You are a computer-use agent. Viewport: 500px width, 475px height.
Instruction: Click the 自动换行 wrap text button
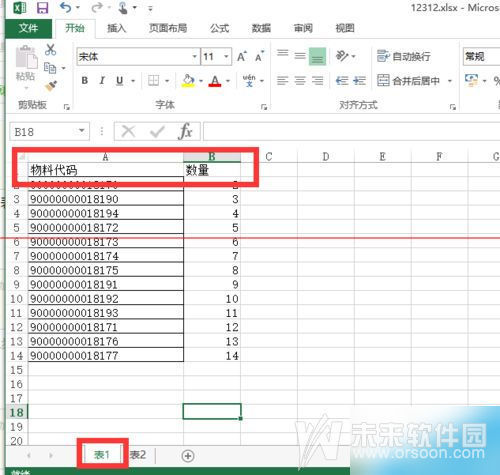point(403,56)
